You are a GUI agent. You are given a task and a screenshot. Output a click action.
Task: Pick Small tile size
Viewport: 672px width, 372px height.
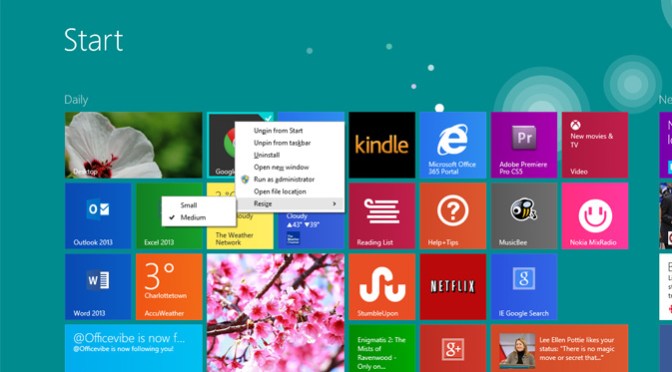(x=199, y=205)
